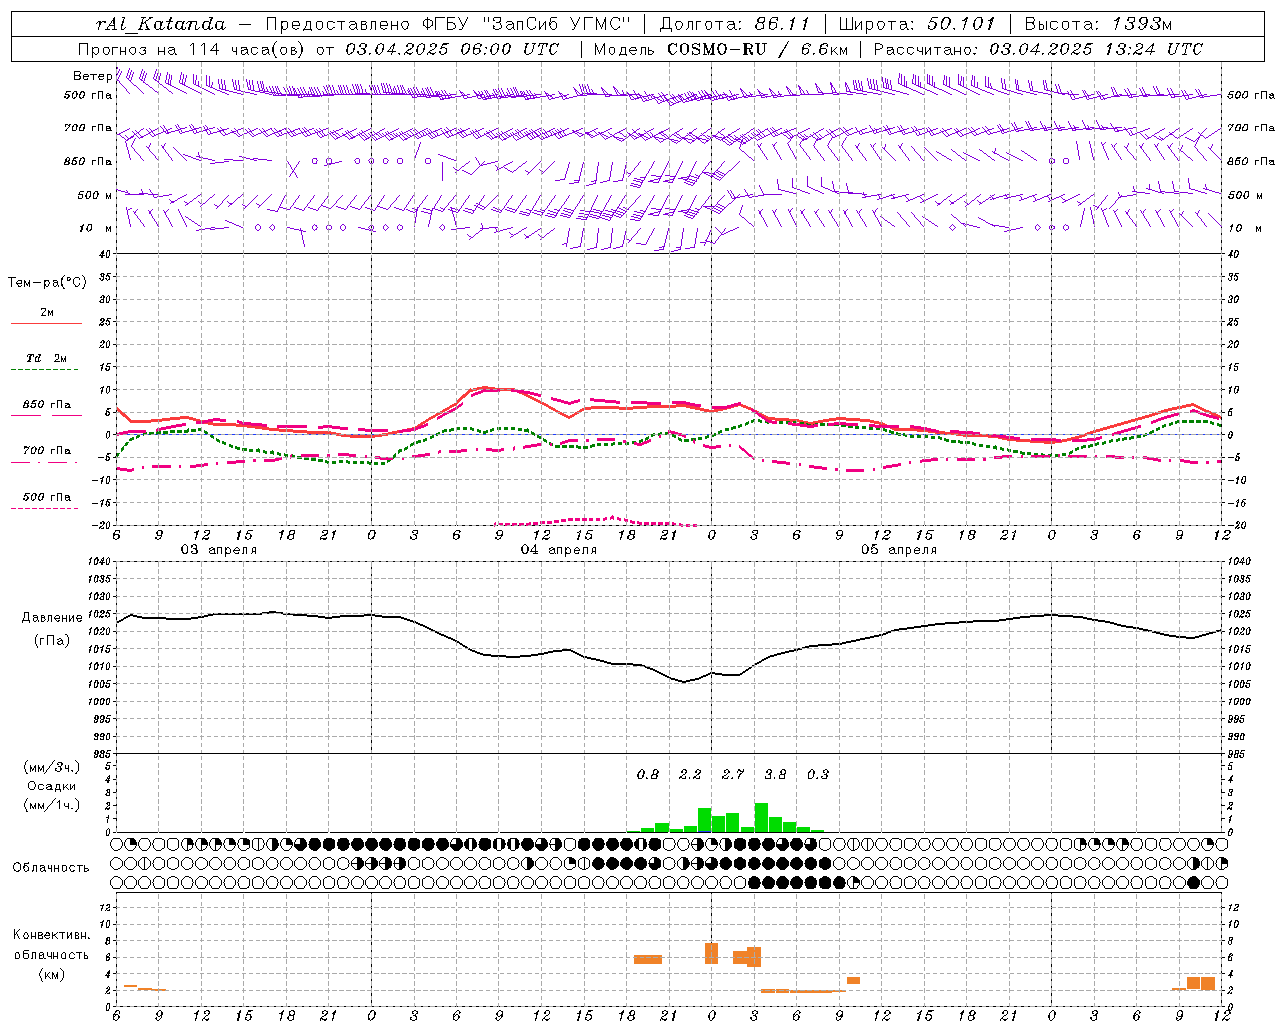Click the 2.7 precipitation total
This screenshot has height=1024, width=1280.
point(733,775)
